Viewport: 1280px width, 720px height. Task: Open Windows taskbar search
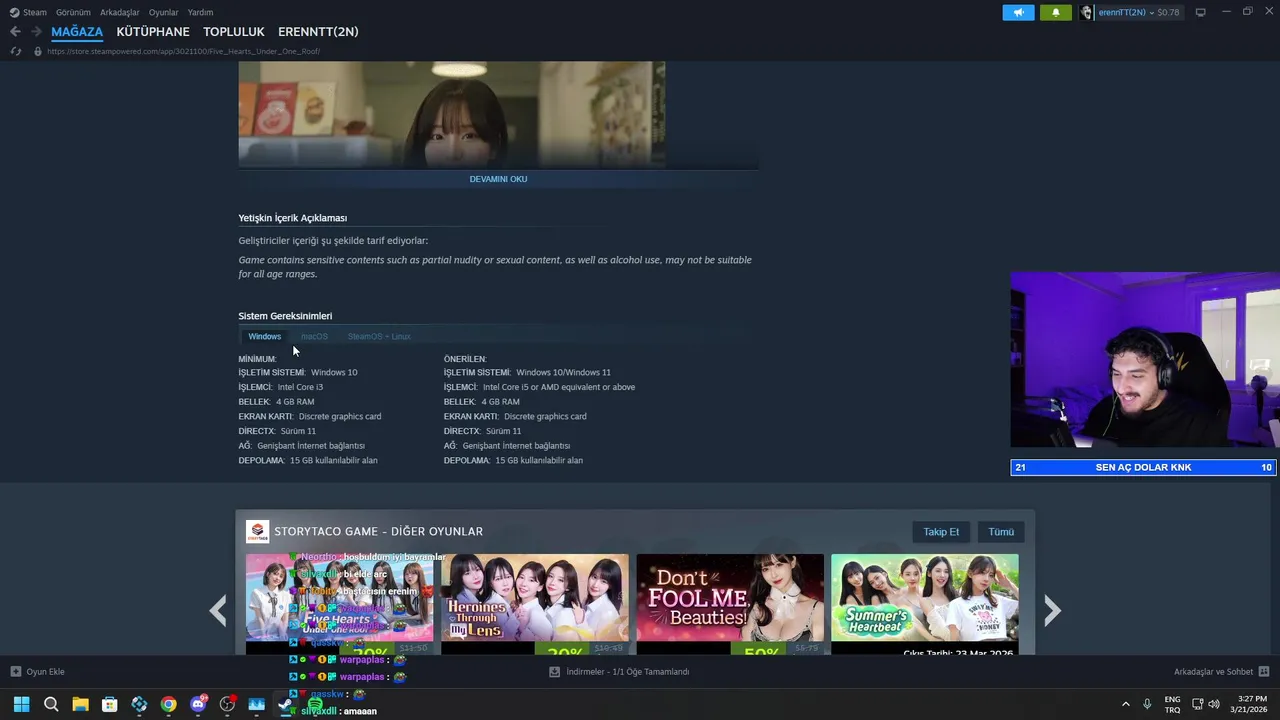pos(51,704)
